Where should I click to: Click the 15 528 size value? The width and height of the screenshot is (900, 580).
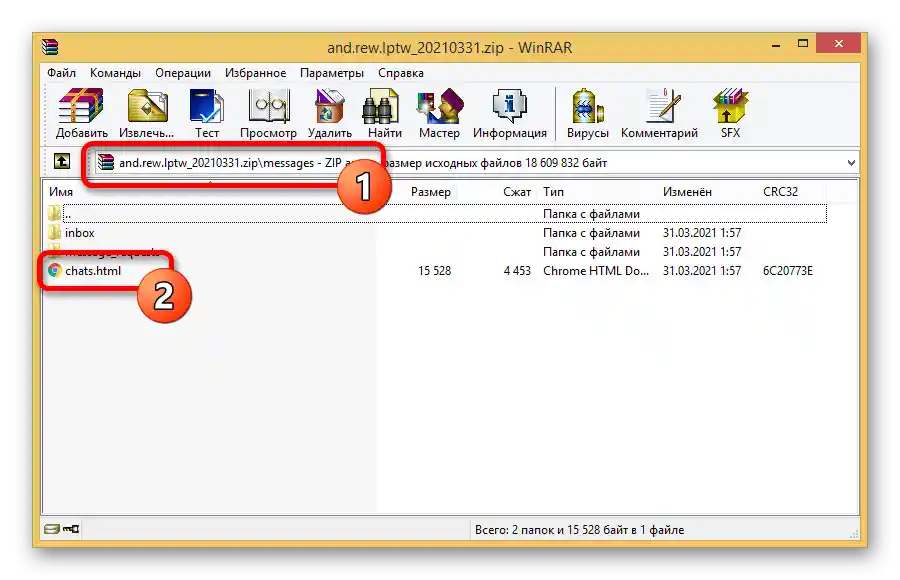[435, 270]
